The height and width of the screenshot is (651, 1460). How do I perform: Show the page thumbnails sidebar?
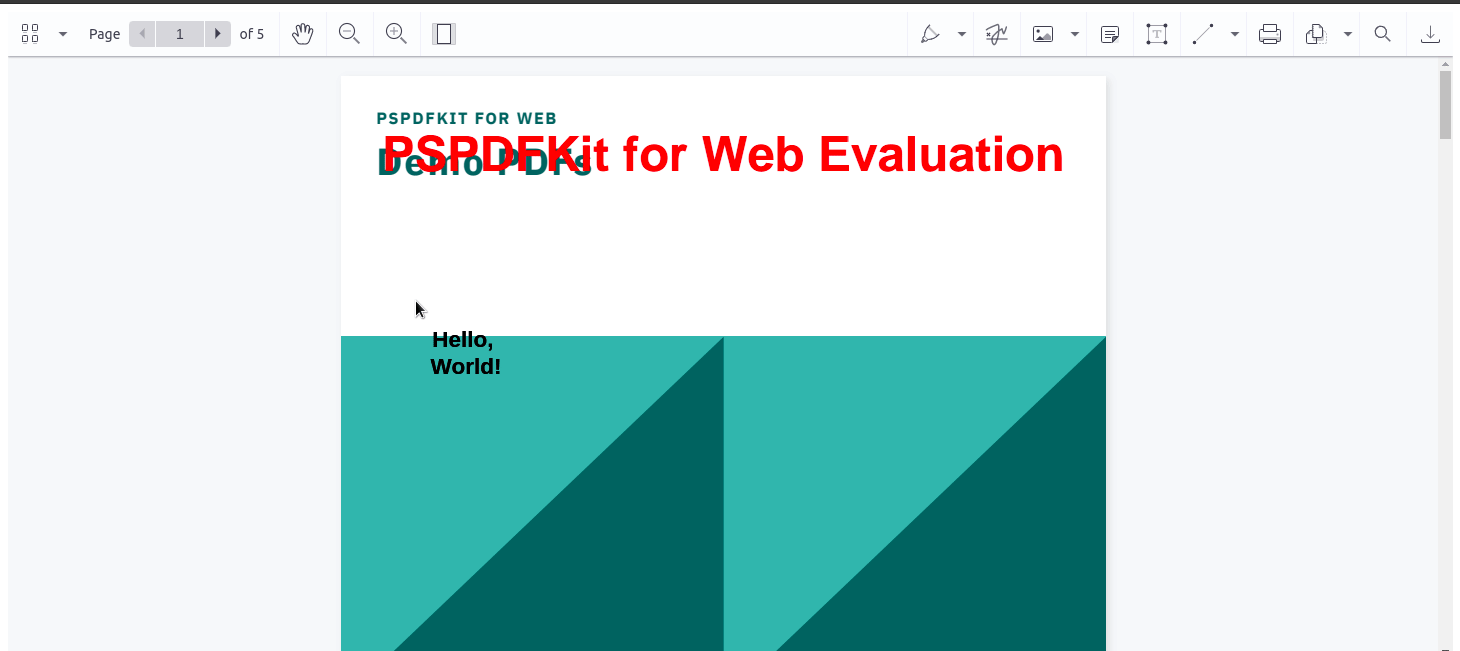coord(30,33)
